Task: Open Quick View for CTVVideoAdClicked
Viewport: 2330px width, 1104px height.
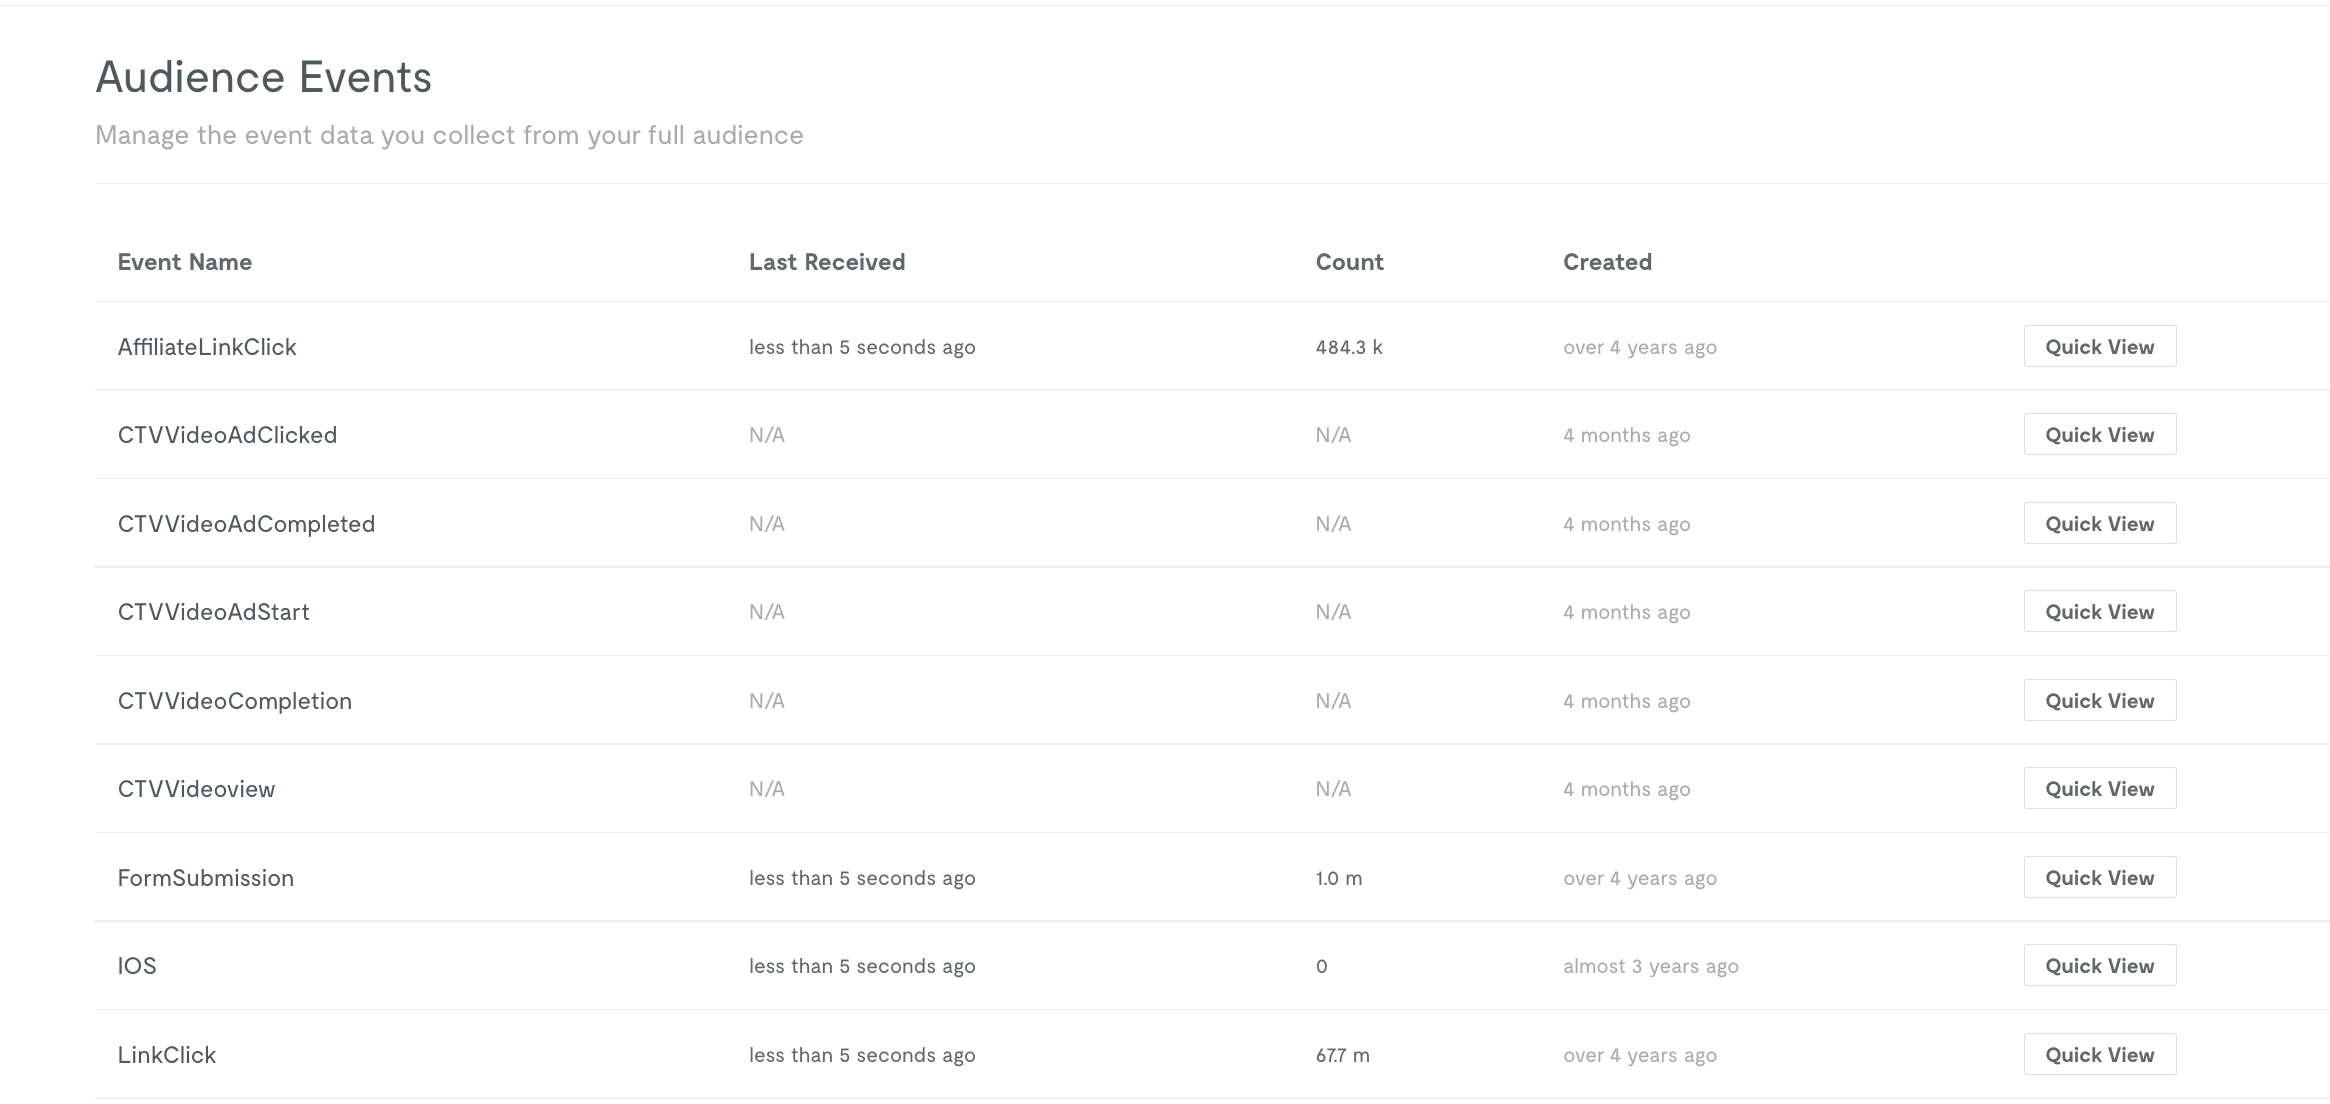Action: pos(2100,434)
